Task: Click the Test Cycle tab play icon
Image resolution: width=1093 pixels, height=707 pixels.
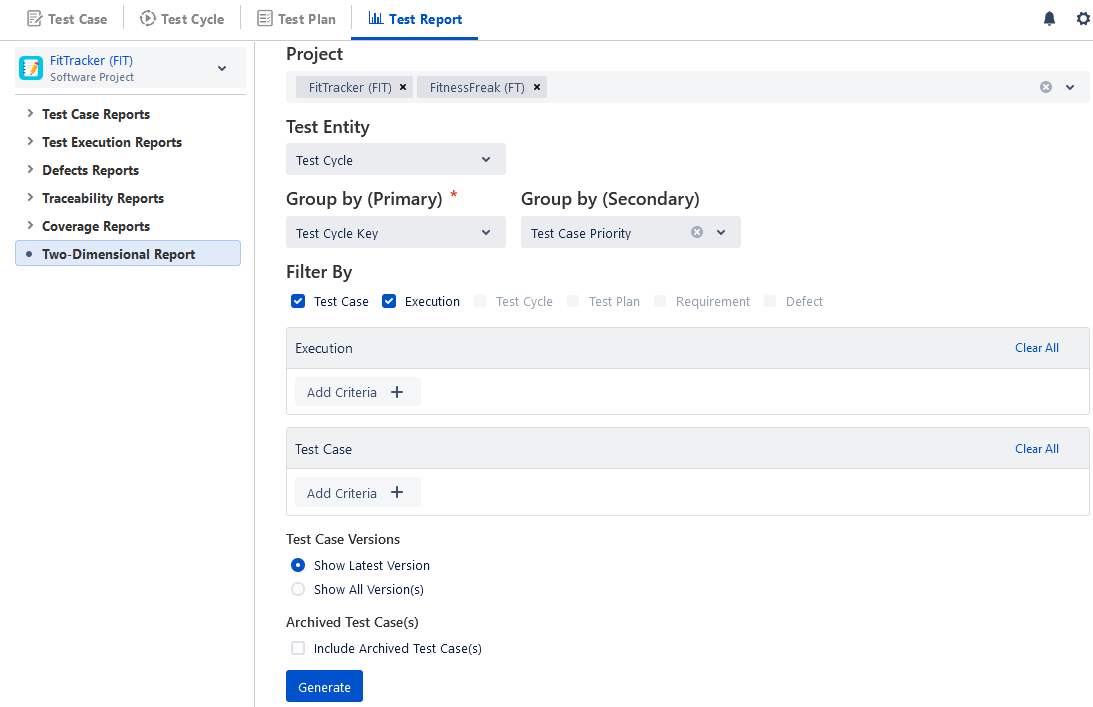Action: [147, 19]
